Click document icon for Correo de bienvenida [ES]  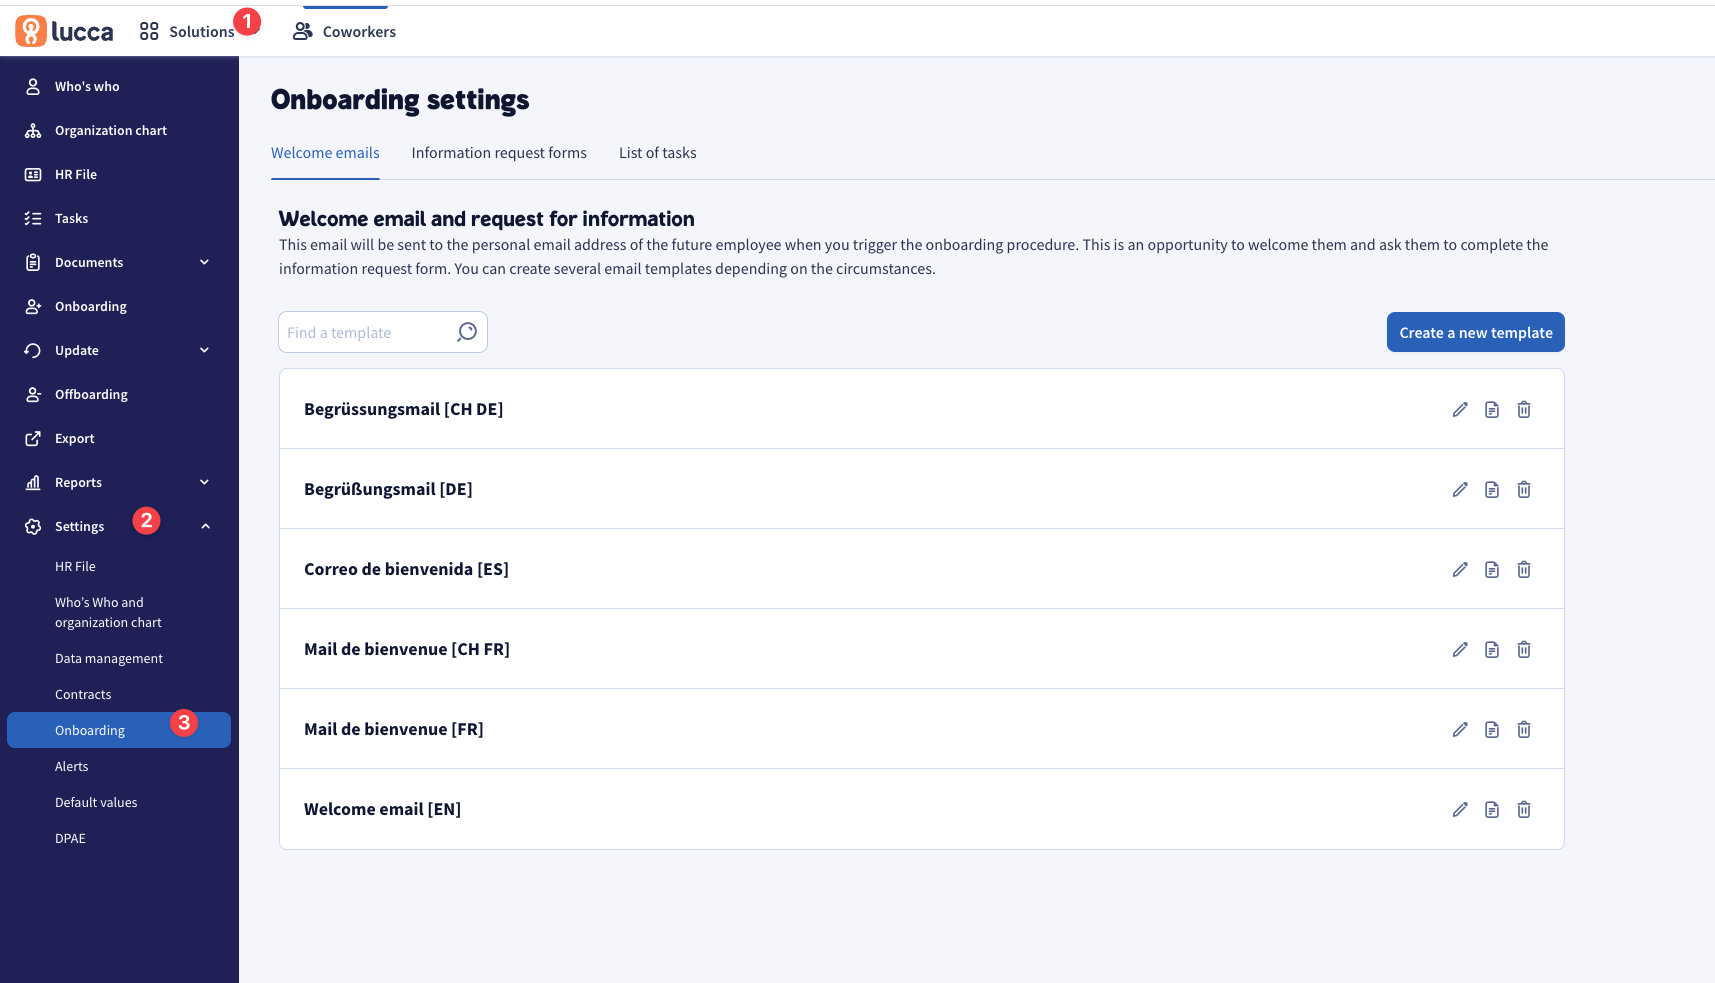pyautogui.click(x=1492, y=569)
